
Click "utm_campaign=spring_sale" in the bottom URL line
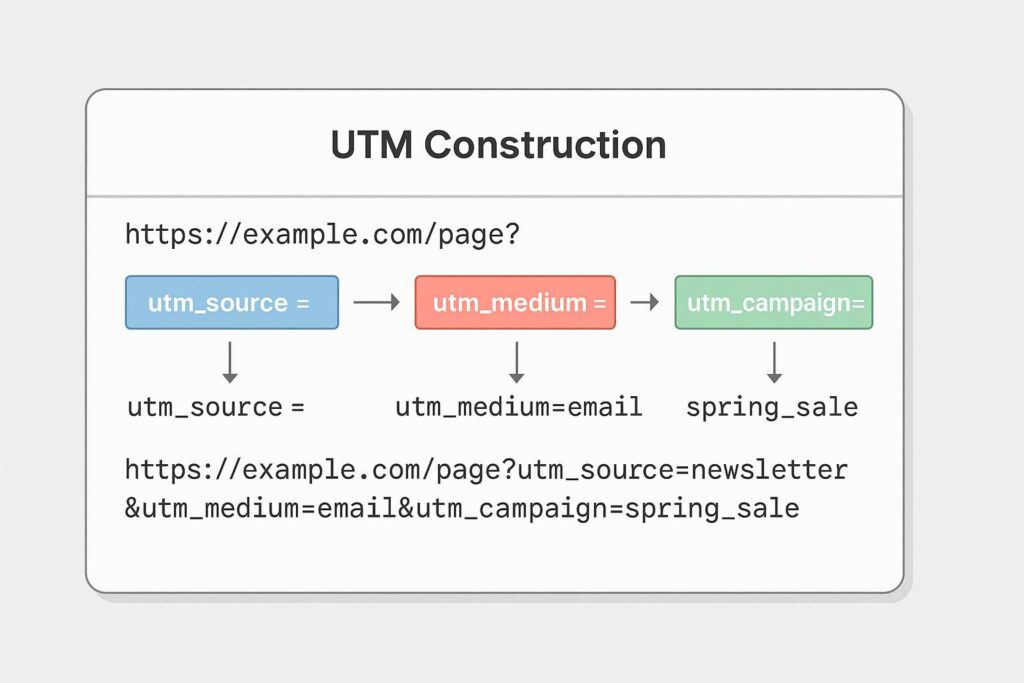607,509
